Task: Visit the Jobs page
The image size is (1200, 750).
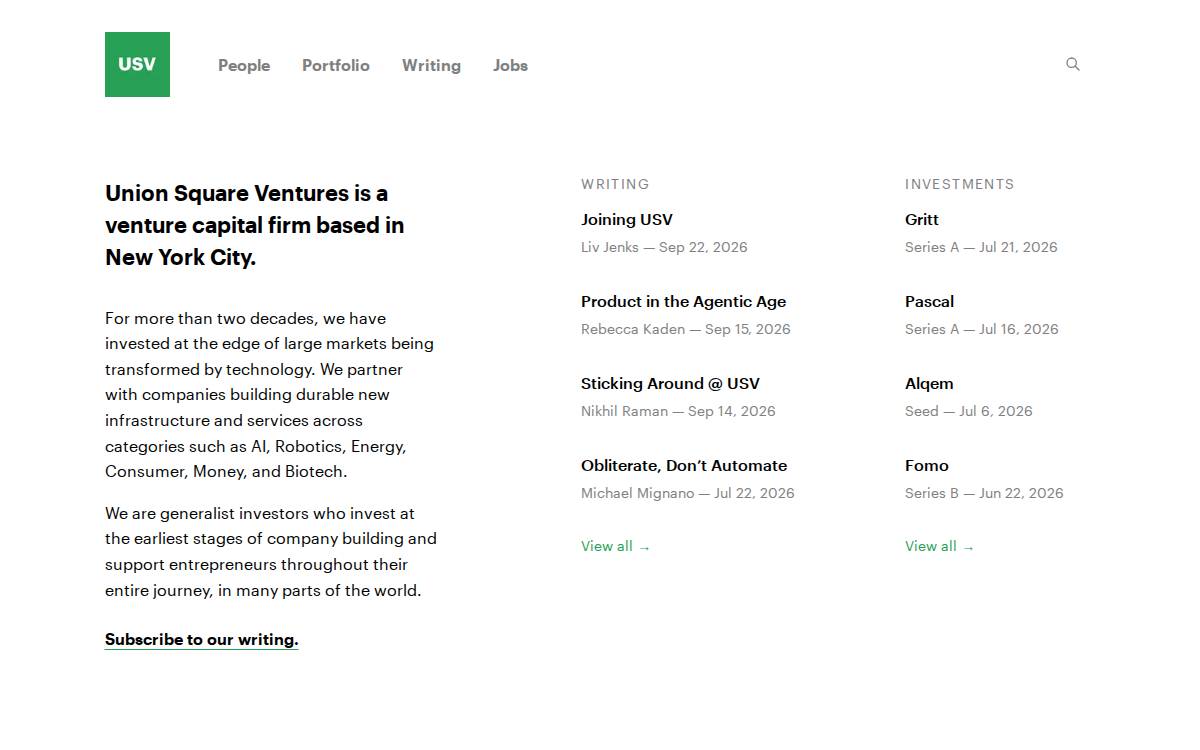Action: (x=510, y=65)
